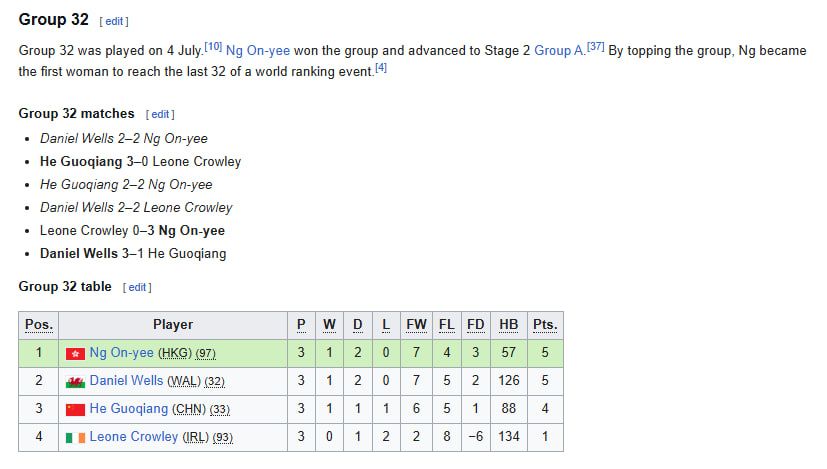Click the Ireland flag icon

point(75,437)
